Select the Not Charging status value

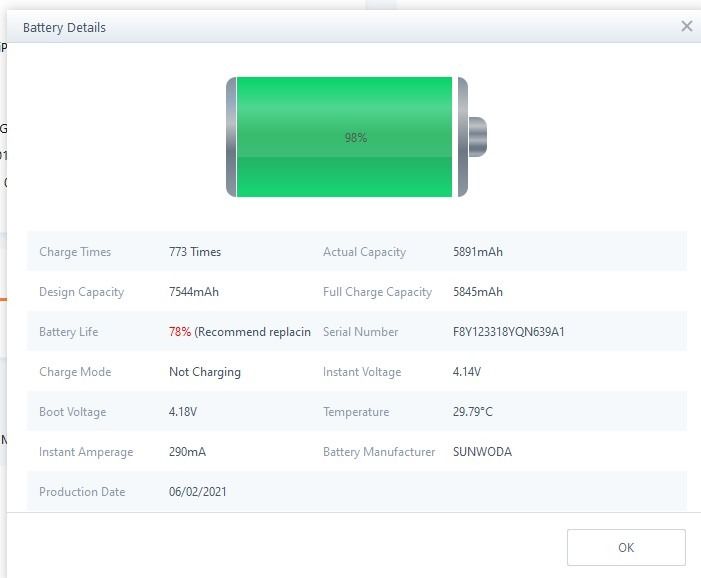coord(205,372)
